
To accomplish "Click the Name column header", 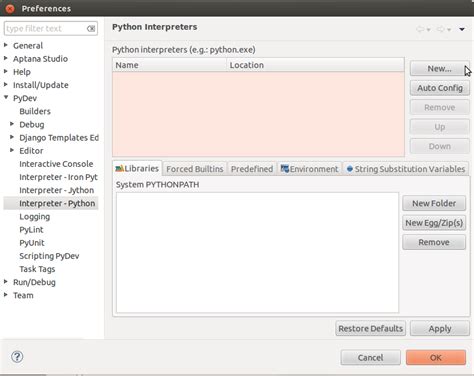I will [x=170, y=65].
